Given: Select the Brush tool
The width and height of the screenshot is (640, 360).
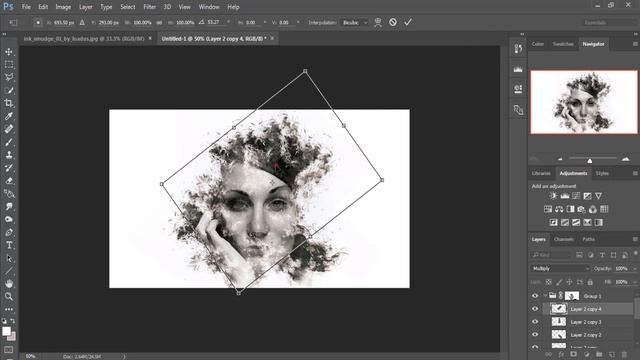Looking at the screenshot, I should tap(9, 142).
